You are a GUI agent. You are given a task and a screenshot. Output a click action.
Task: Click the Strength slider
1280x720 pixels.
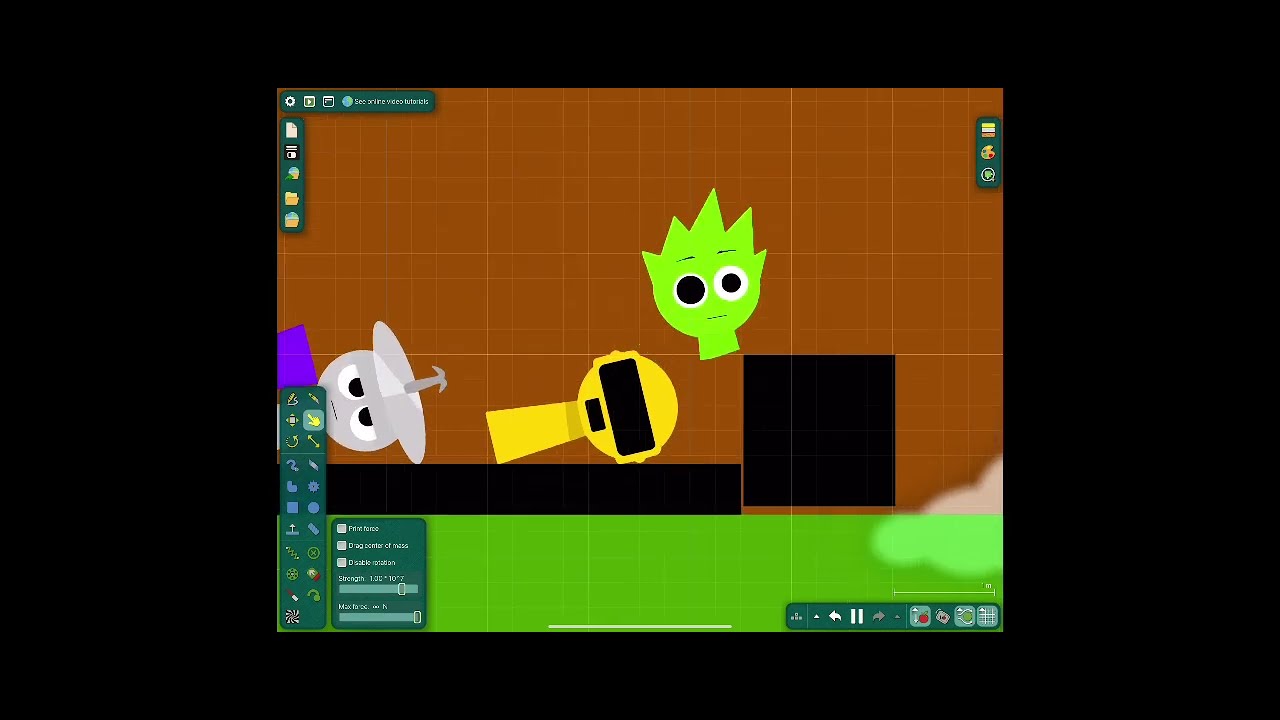[379, 589]
